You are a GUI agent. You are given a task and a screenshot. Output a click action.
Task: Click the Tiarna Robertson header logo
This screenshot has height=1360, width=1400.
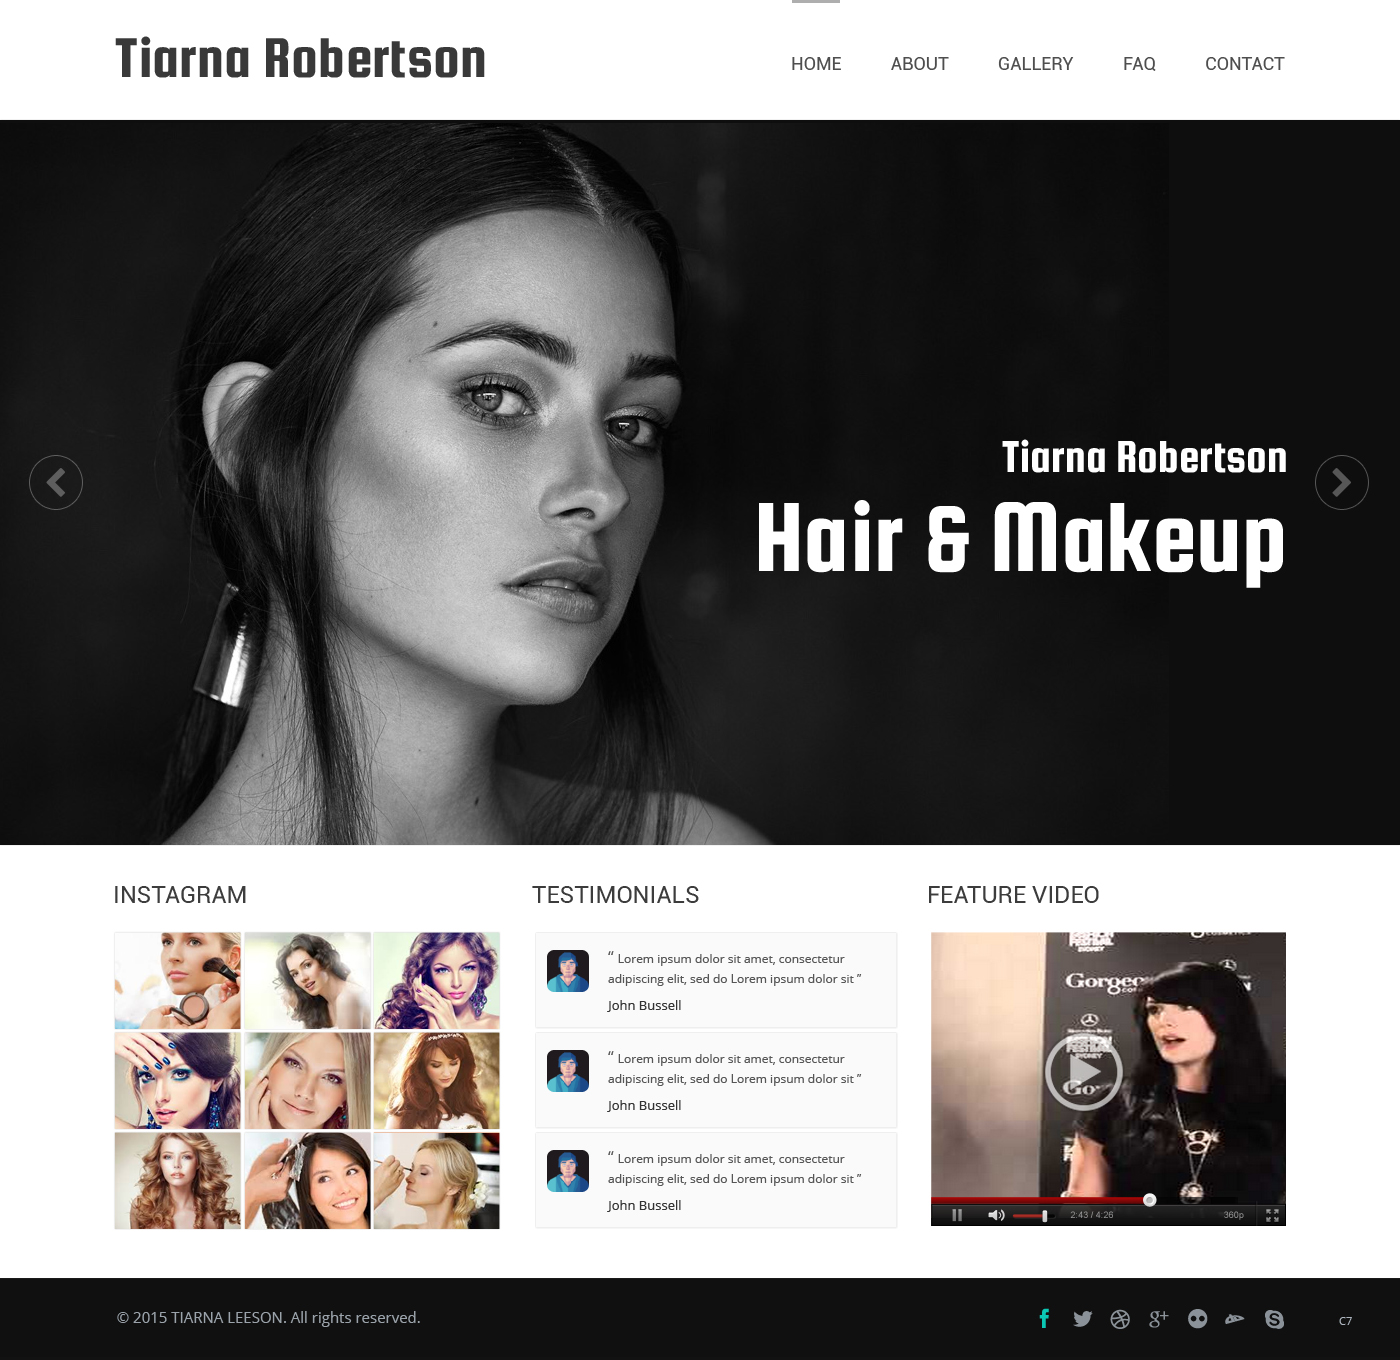point(300,58)
